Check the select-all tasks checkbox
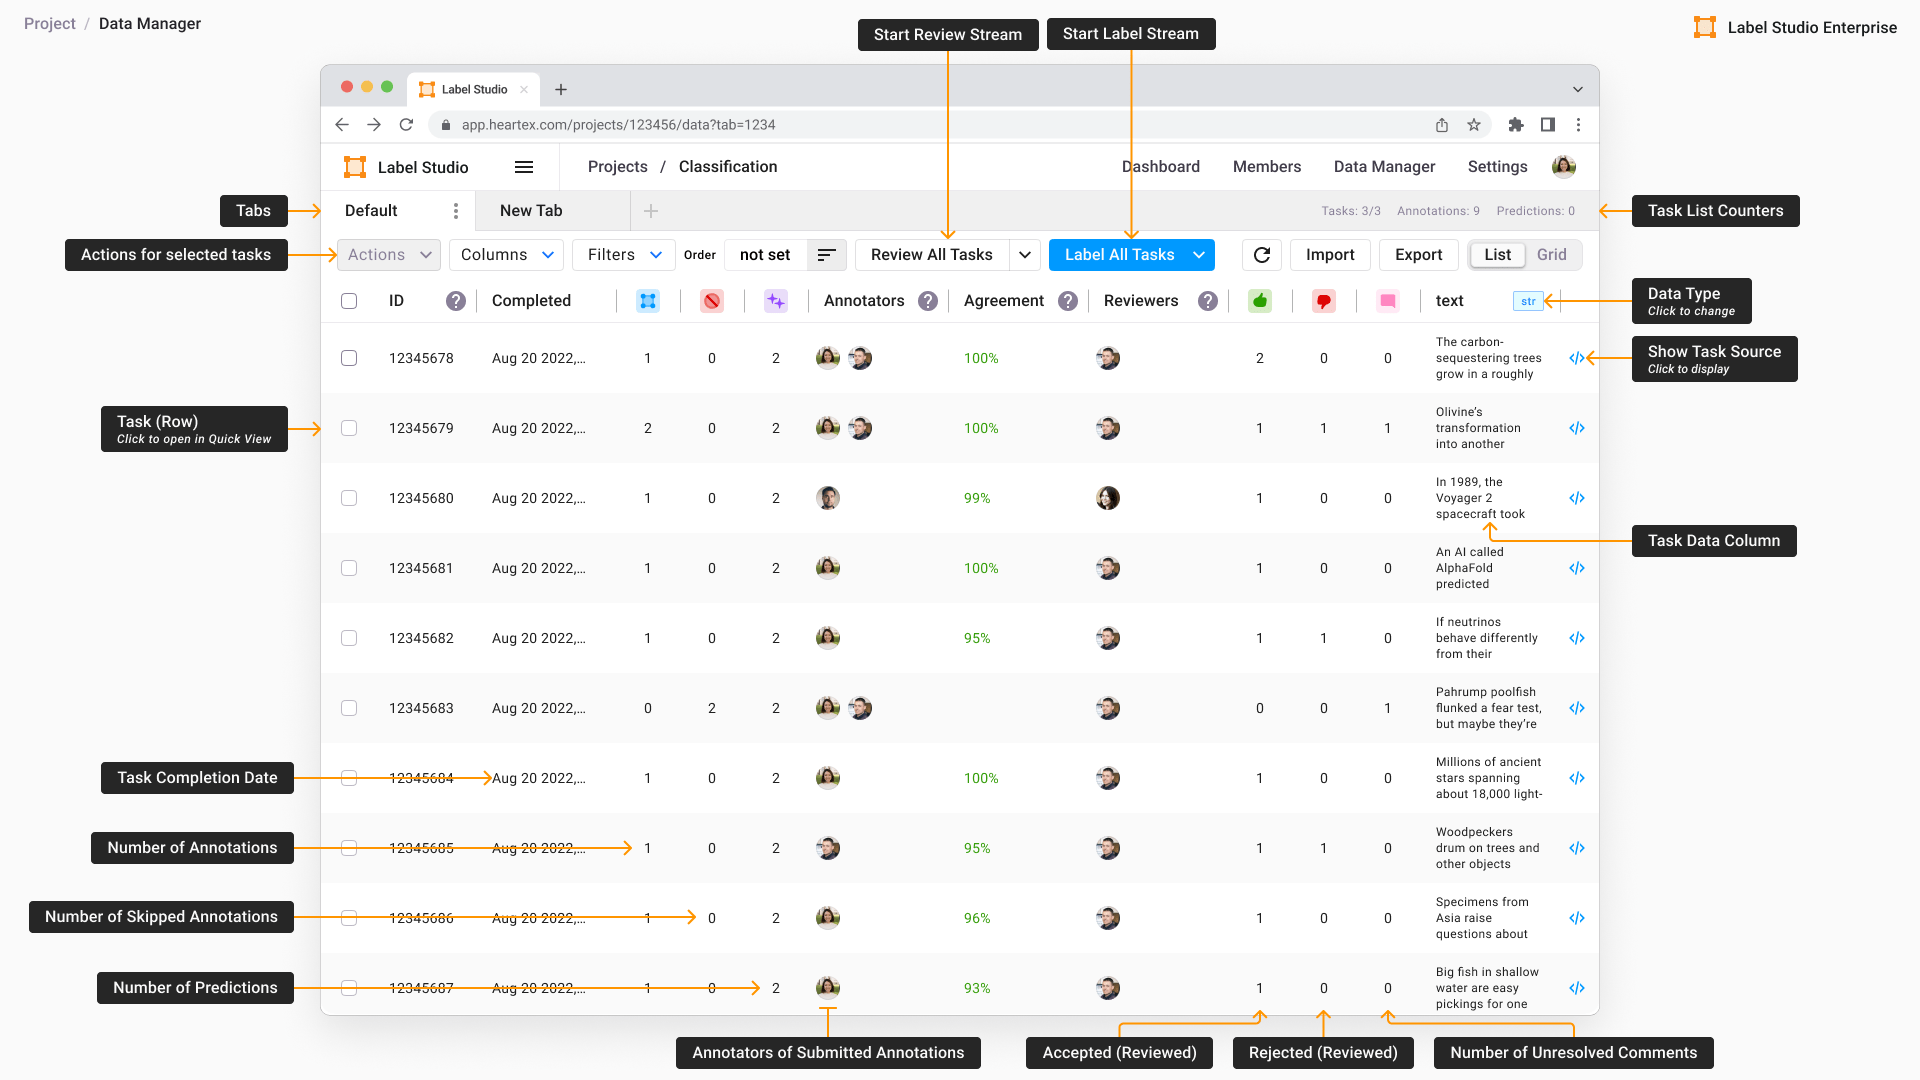This screenshot has height=1080, width=1920. point(349,301)
